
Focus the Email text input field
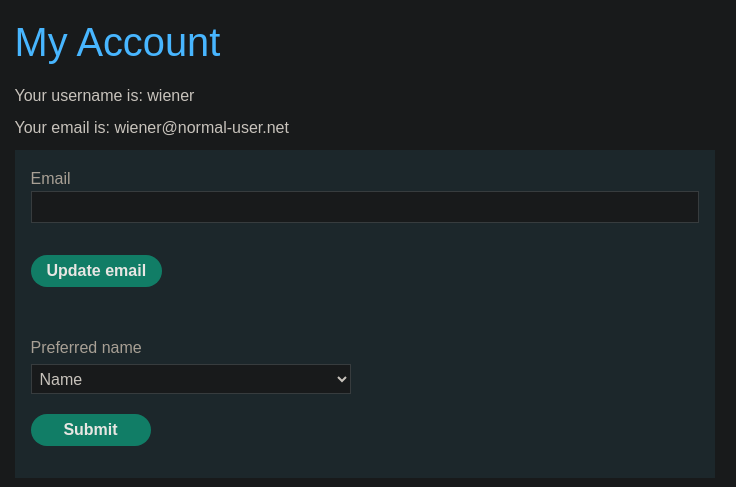click(365, 207)
